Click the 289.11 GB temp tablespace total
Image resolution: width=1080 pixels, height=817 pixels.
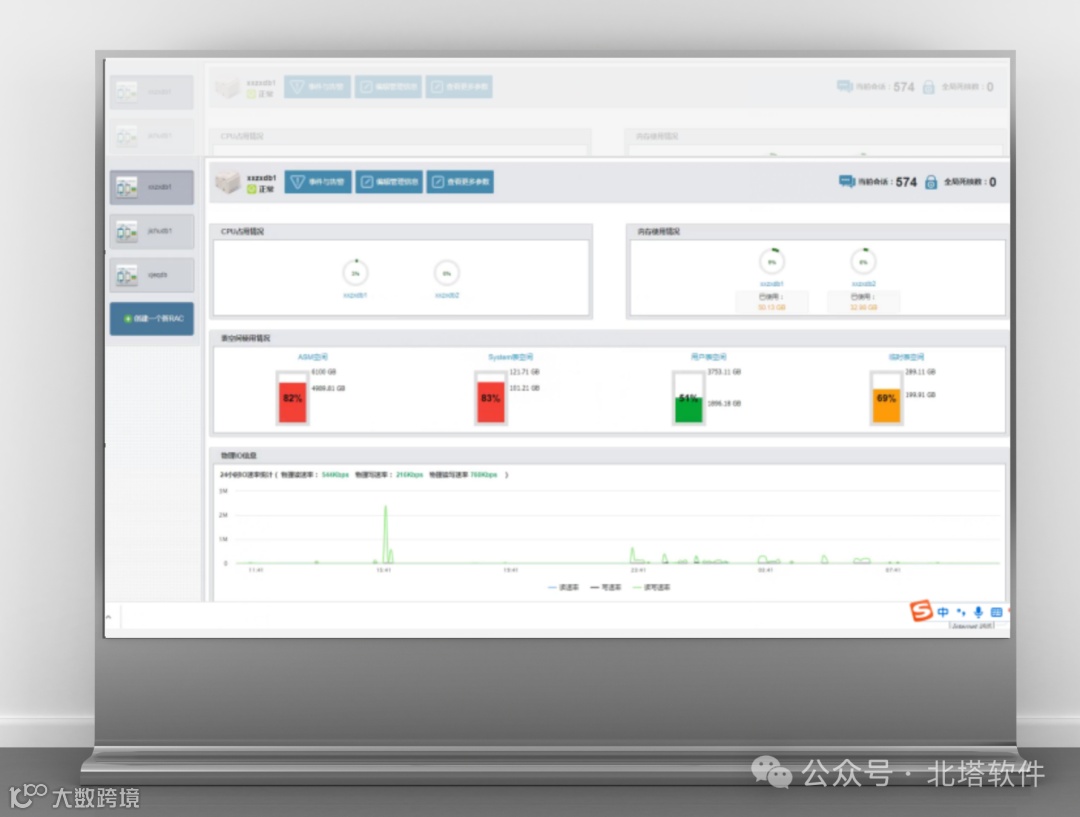920,372
